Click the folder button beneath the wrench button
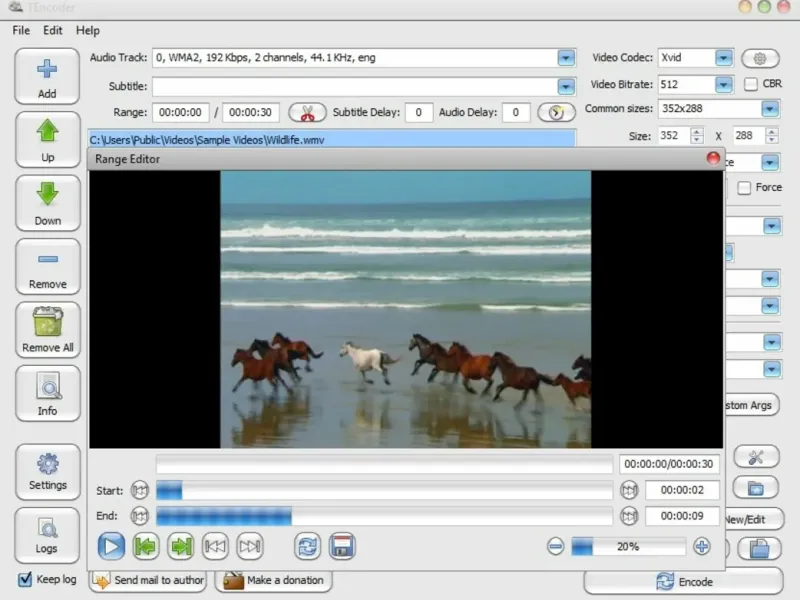Image resolution: width=800 pixels, height=600 pixels. click(x=756, y=488)
